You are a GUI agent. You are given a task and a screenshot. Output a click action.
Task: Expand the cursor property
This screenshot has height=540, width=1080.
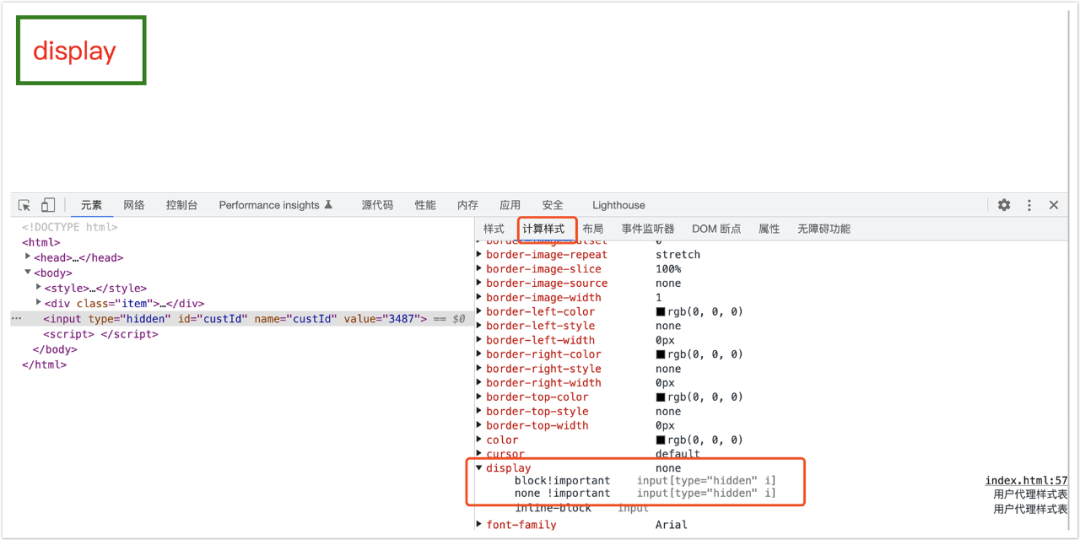click(x=479, y=454)
